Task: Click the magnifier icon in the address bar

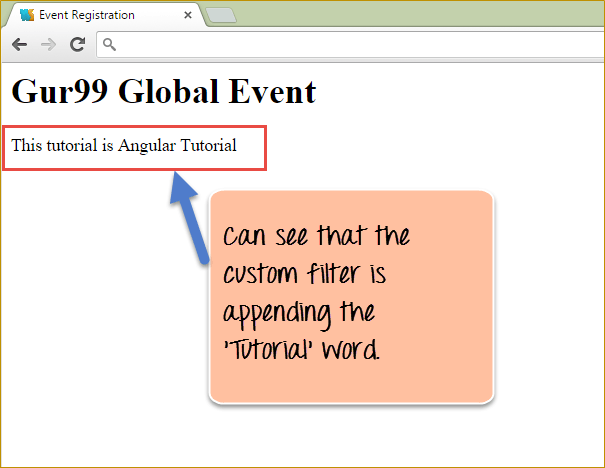Action: (x=110, y=45)
